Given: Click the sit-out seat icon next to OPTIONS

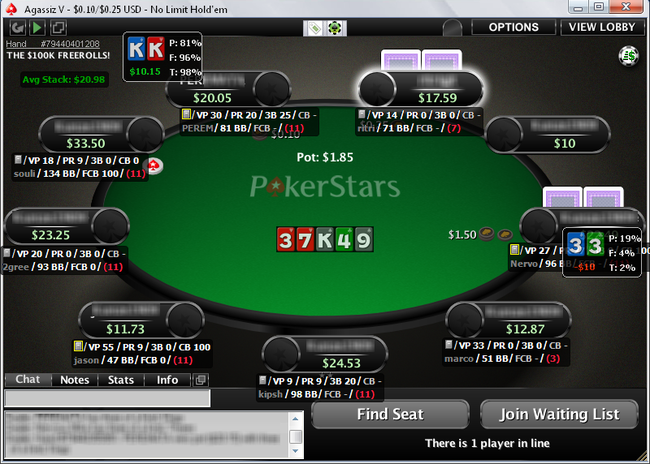Looking at the screenshot, I should 452,28.
